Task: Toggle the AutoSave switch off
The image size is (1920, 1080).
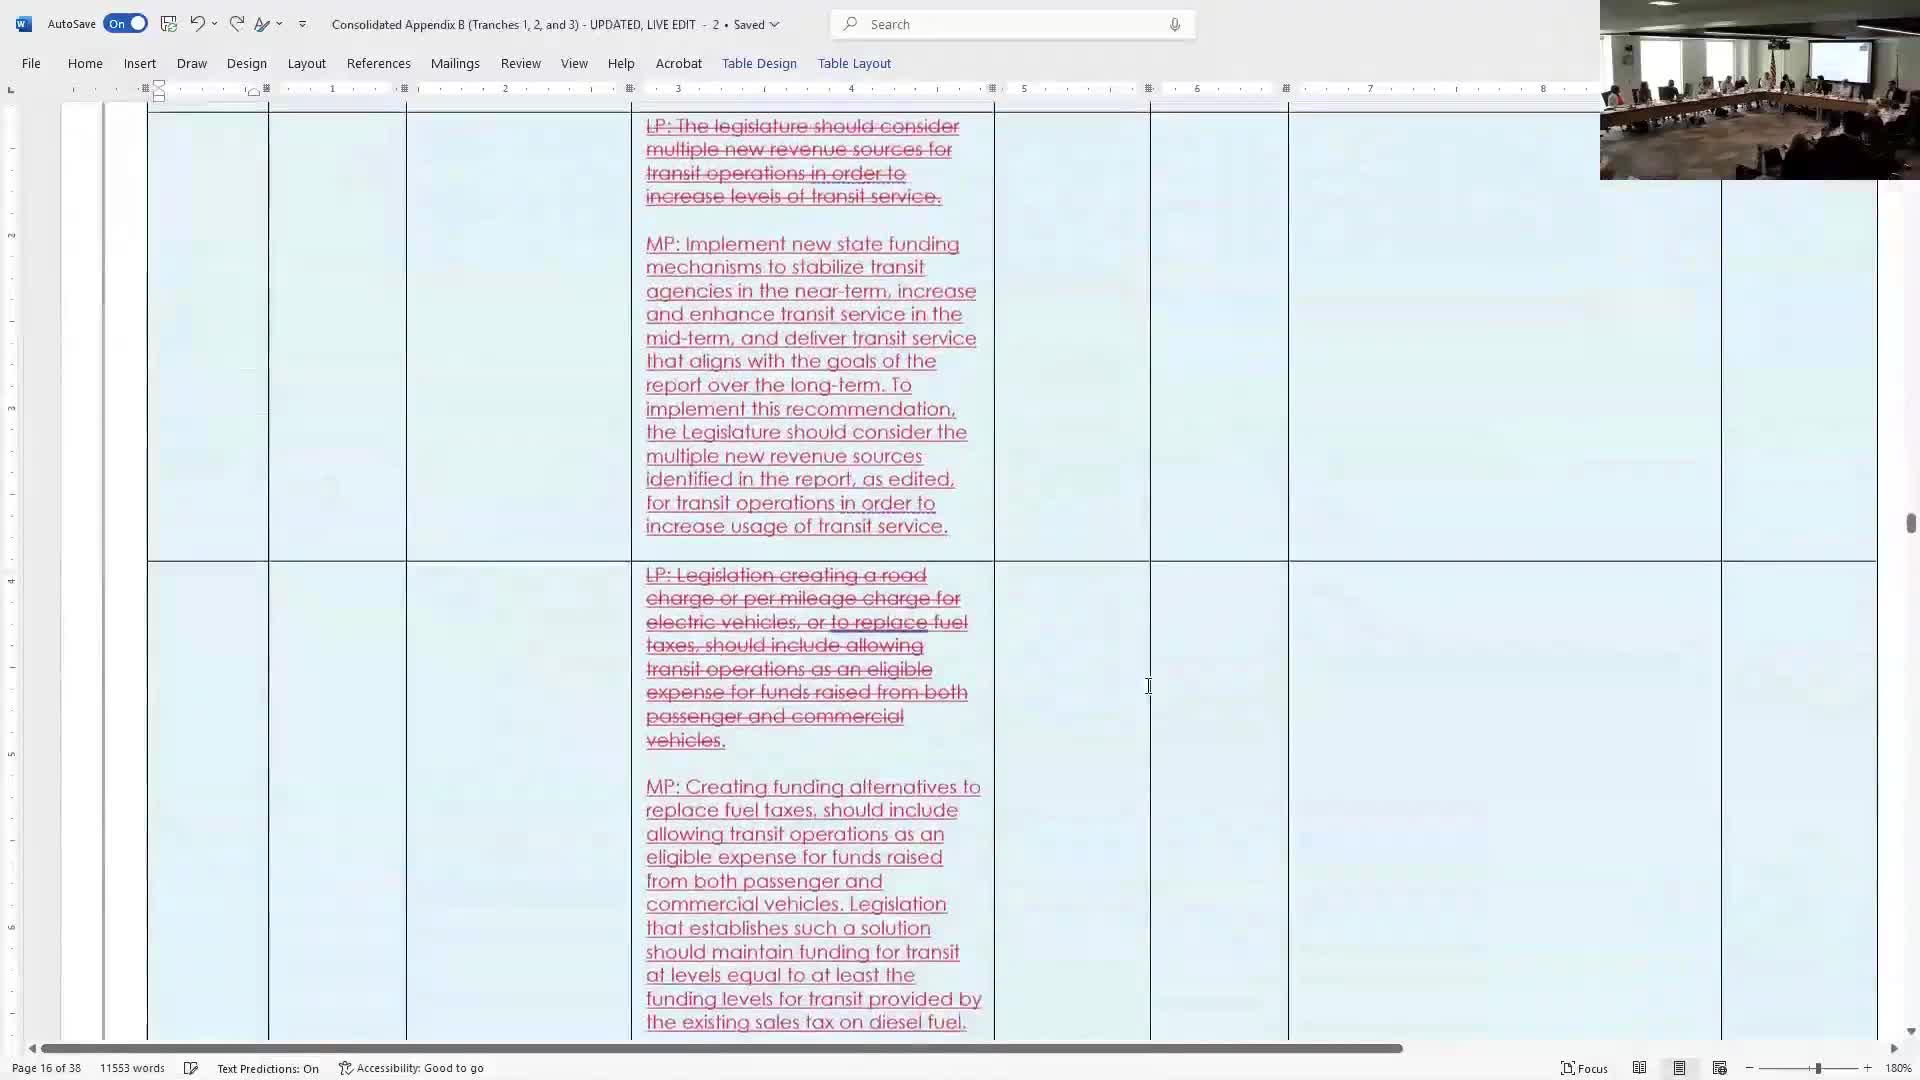Action: tap(125, 24)
